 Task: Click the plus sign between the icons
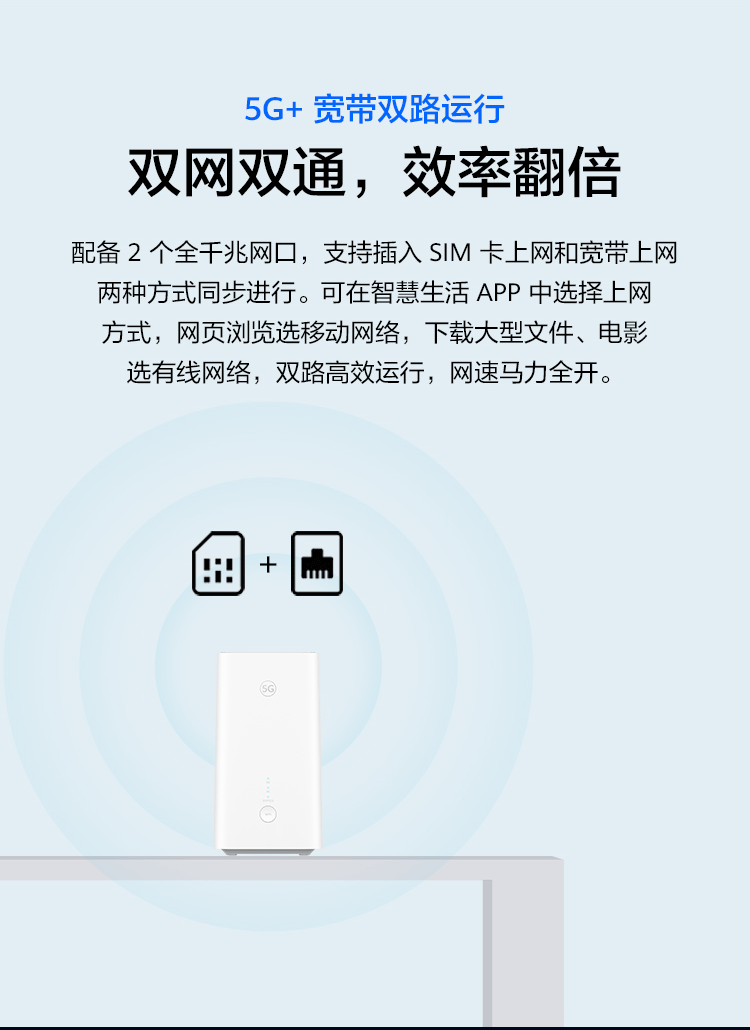[x=267, y=564]
